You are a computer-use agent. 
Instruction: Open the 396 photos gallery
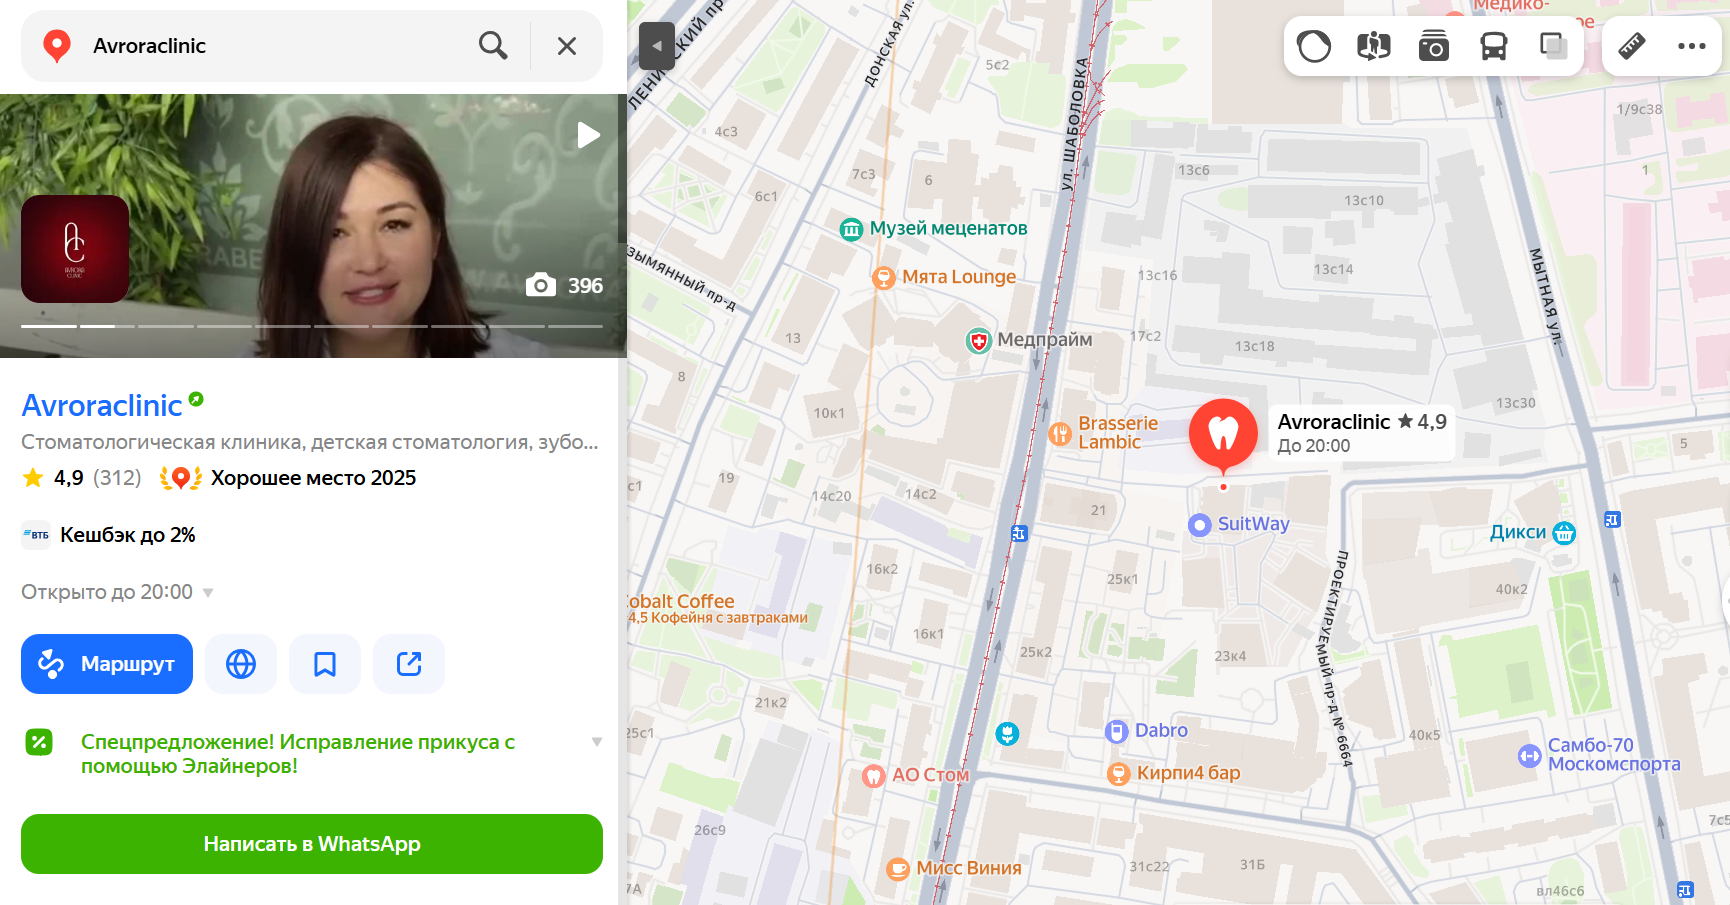click(x=565, y=285)
